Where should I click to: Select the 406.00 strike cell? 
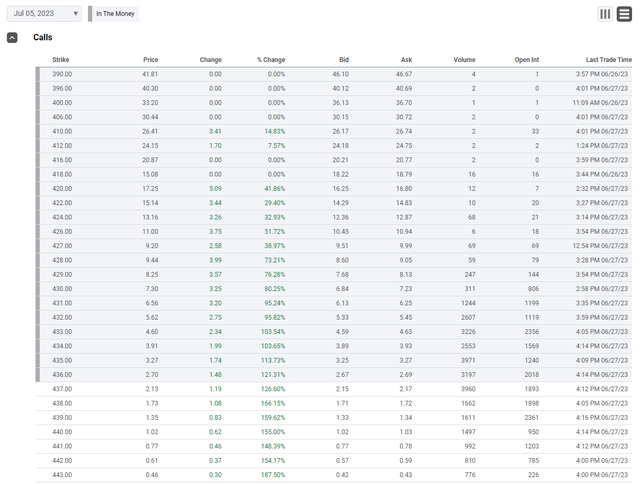pos(62,117)
